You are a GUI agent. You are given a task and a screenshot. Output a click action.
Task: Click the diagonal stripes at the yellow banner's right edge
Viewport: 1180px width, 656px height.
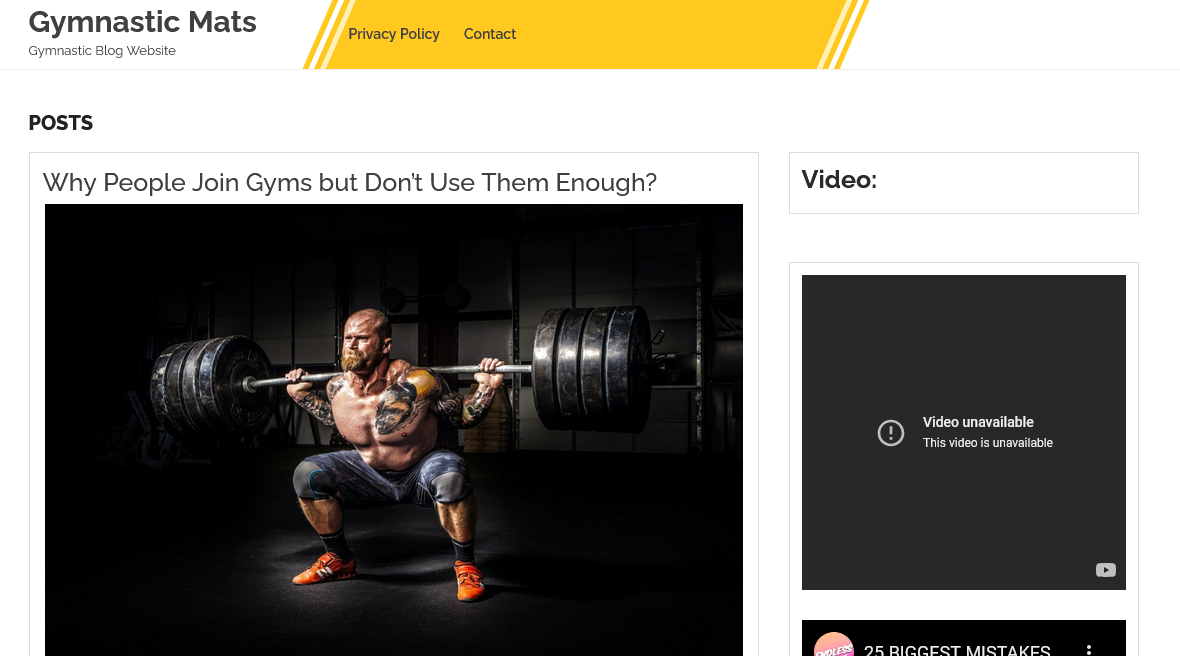coord(843,35)
